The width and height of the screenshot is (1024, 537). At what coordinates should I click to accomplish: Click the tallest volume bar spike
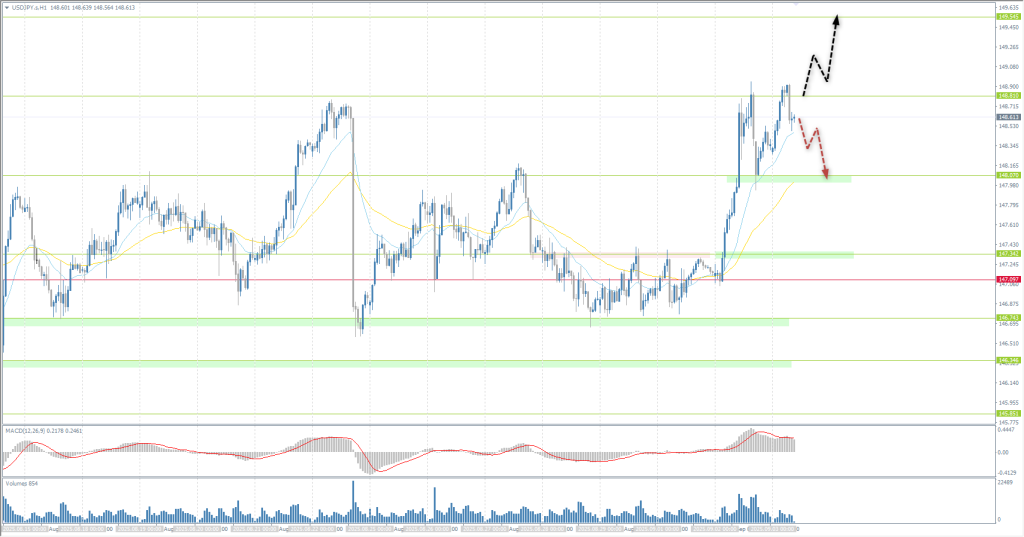tap(353, 500)
